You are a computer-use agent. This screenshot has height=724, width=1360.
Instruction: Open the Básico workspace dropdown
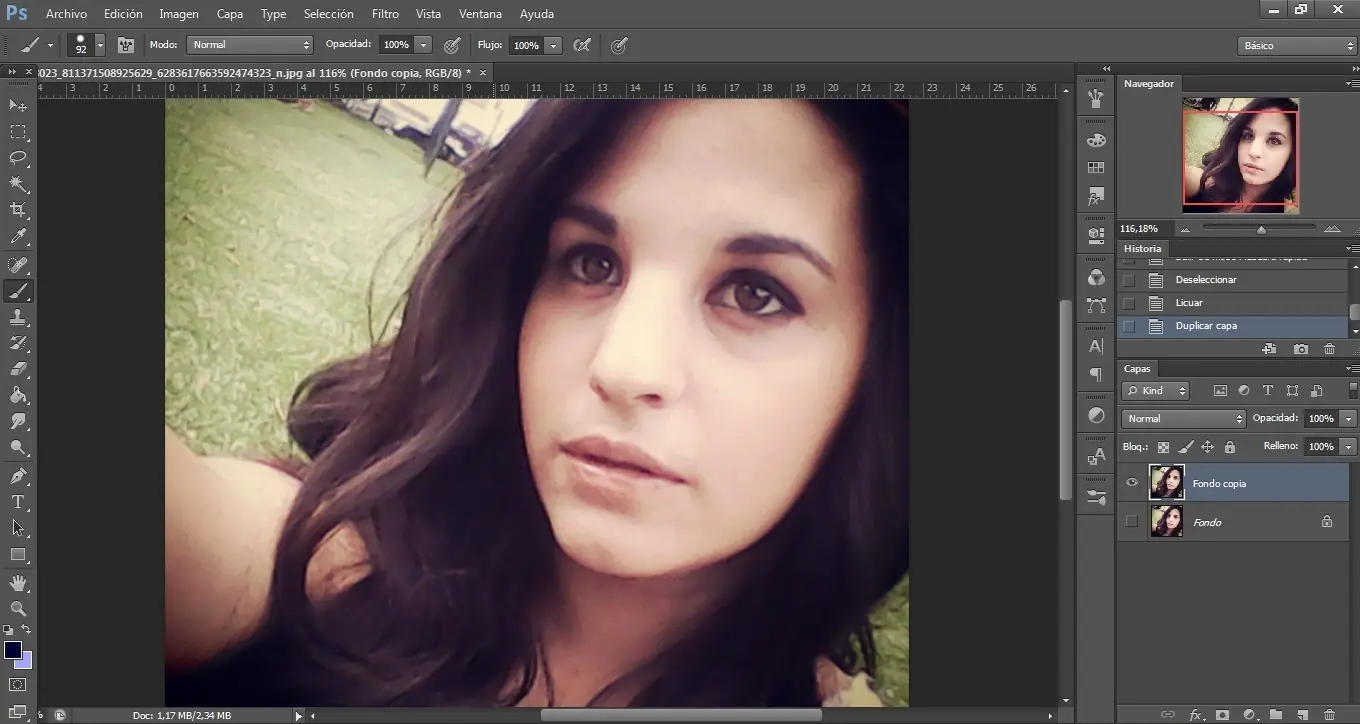point(1297,46)
